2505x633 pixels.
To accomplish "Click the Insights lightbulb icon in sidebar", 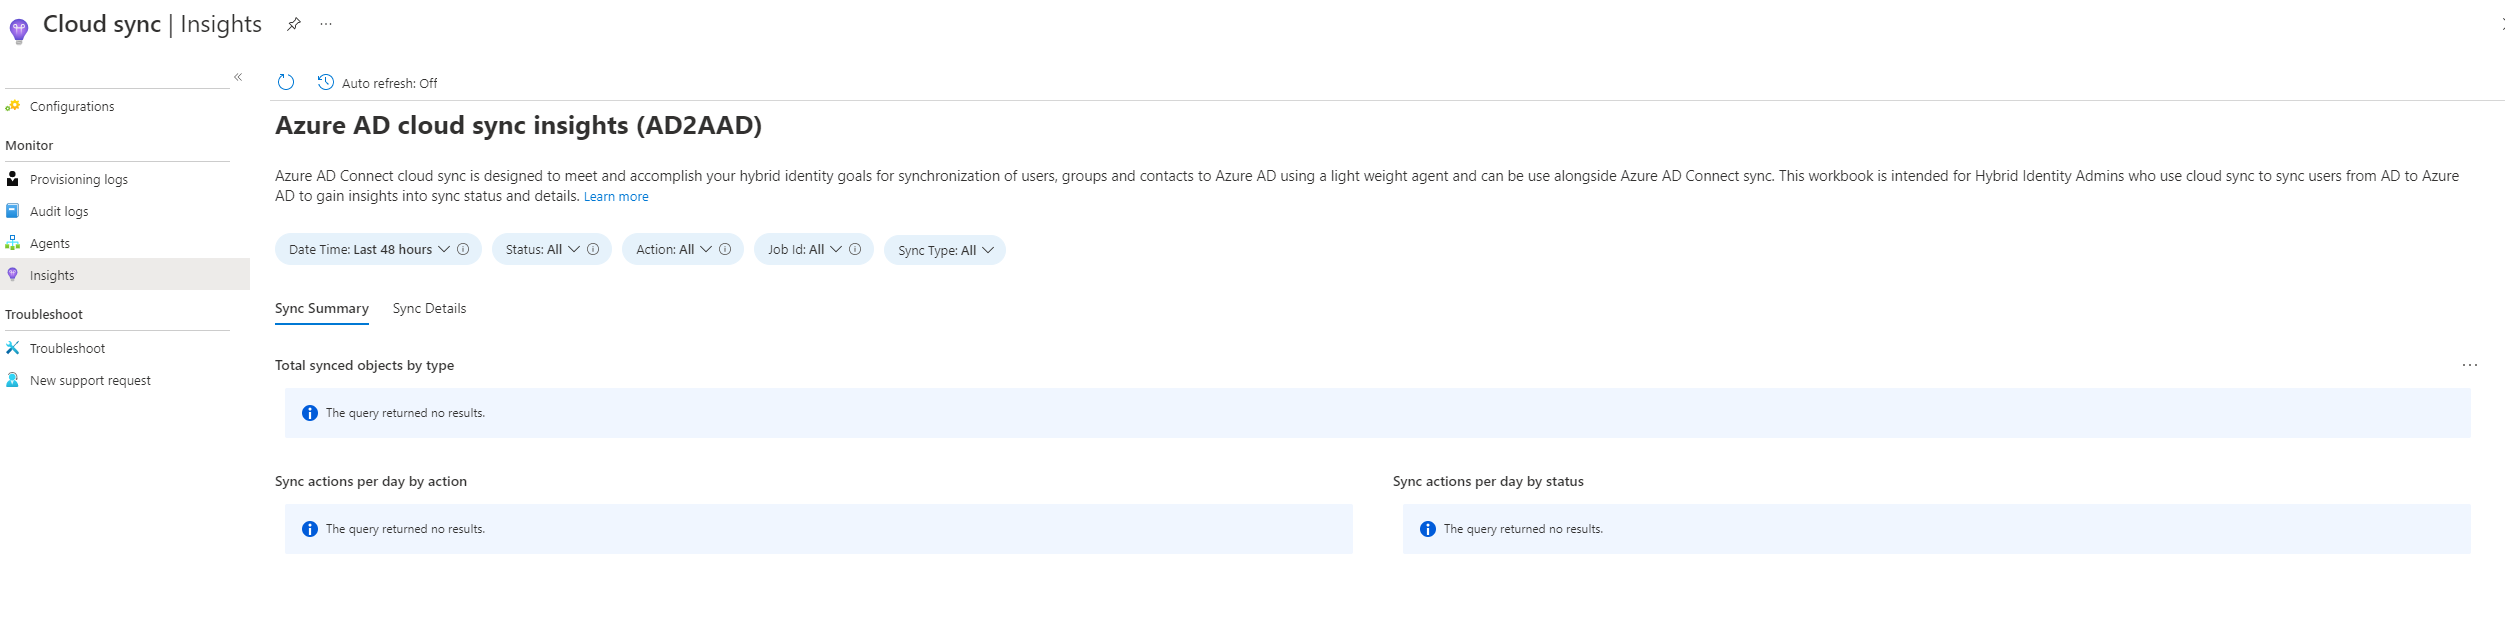I will click(x=13, y=274).
